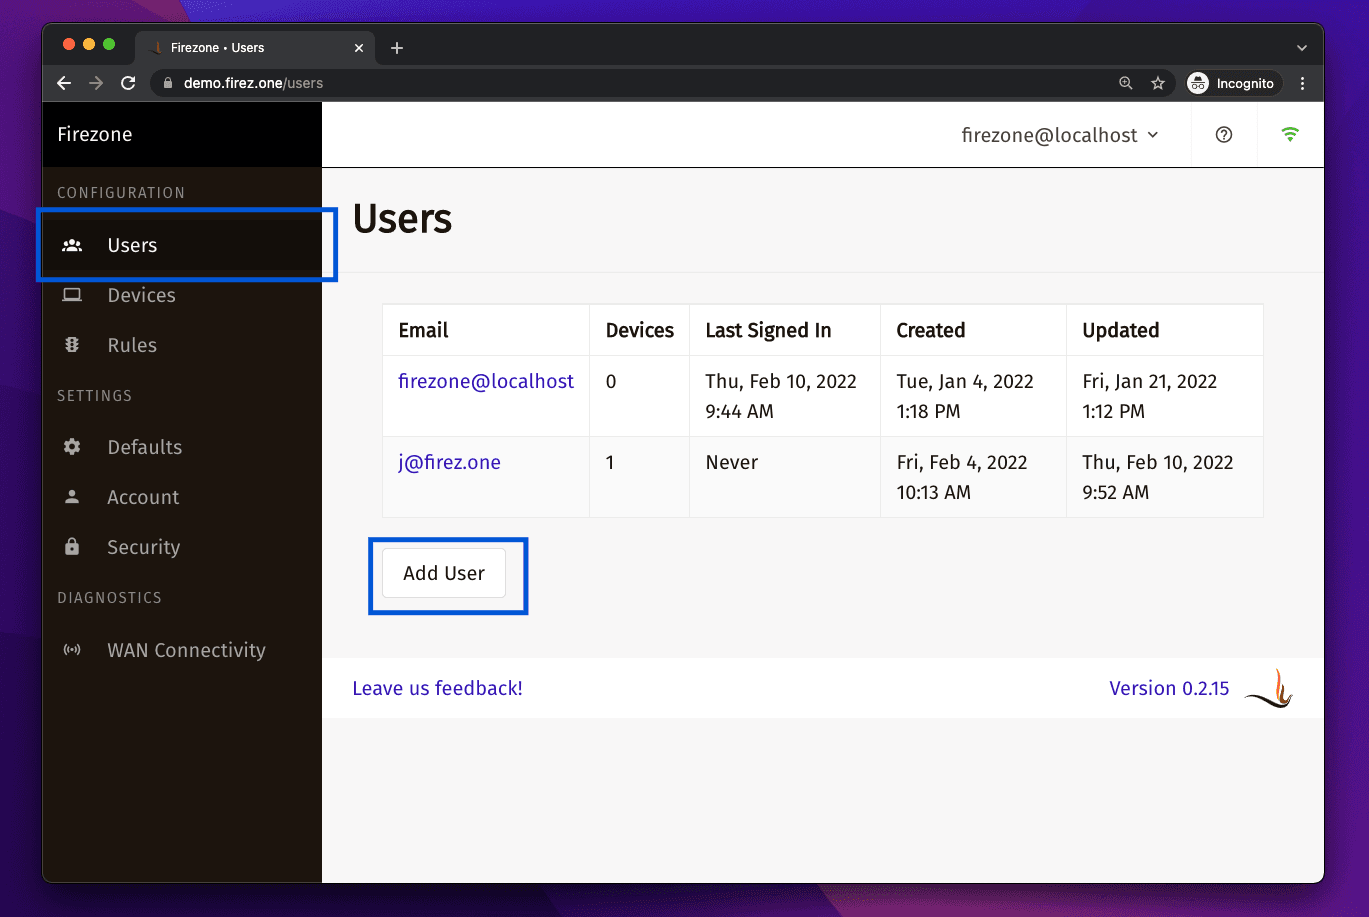Select the Users people icon in sidebar
Image resolution: width=1369 pixels, height=917 pixels.
pyautogui.click(x=72, y=245)
